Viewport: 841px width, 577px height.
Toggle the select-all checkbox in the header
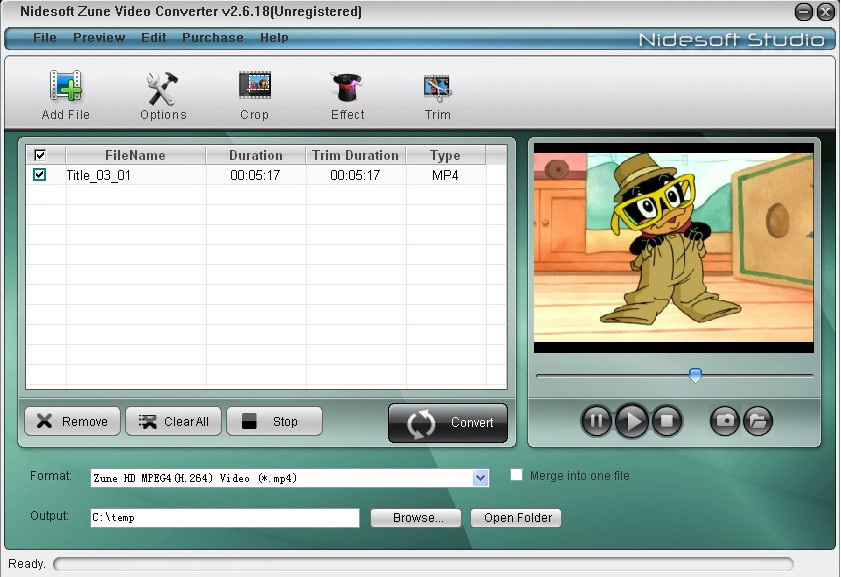pos(40,155)
